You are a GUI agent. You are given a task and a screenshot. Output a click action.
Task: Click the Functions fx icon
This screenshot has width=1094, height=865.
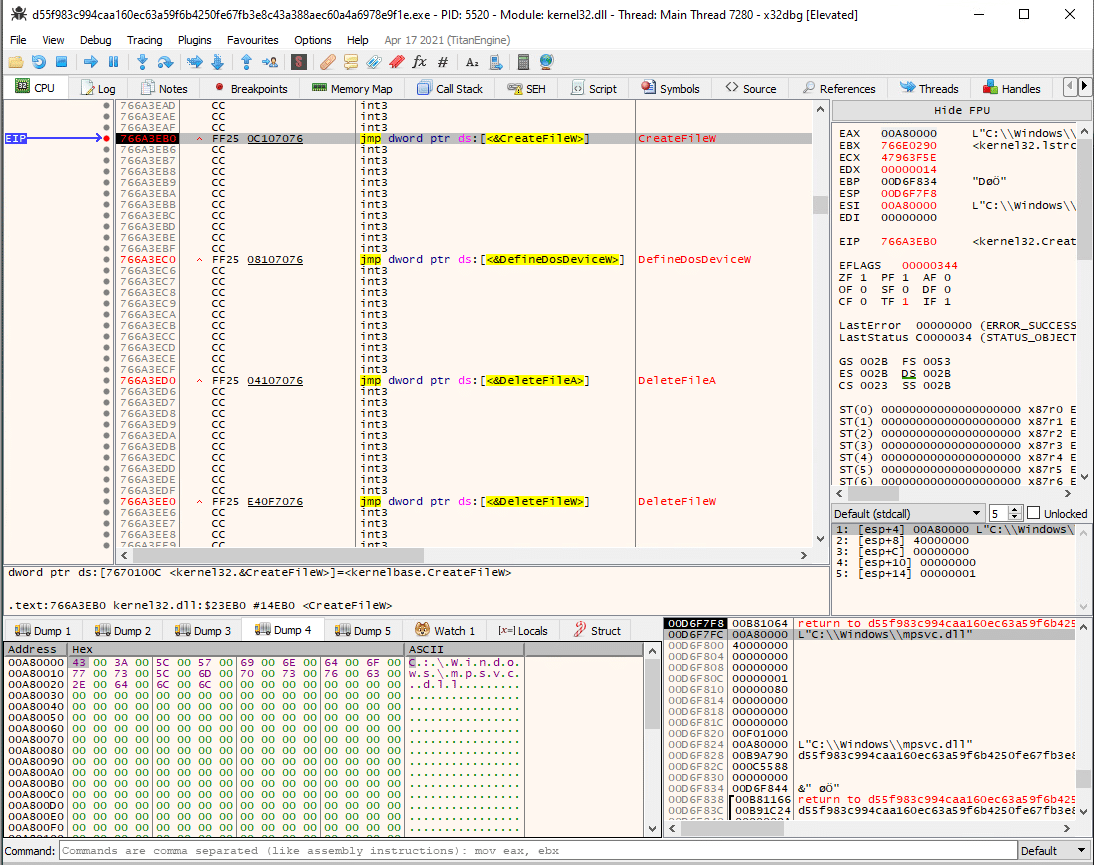pyautogui.click(x=419, y=62)
